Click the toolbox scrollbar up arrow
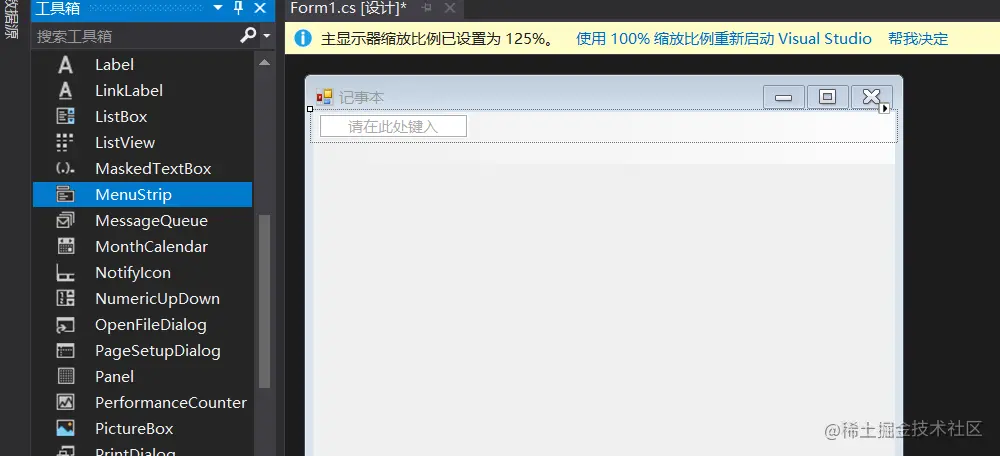 click(x=264, y=63)
